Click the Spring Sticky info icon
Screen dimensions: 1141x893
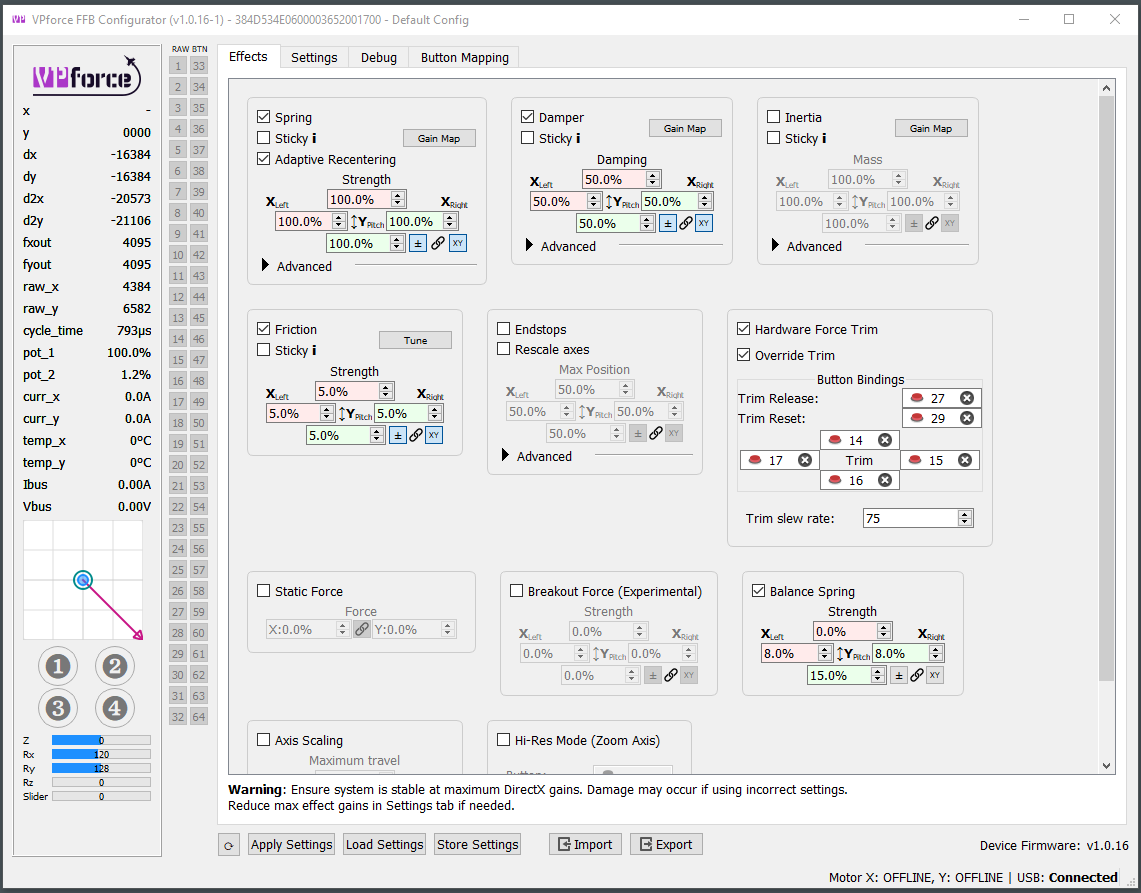click(314, 138)
